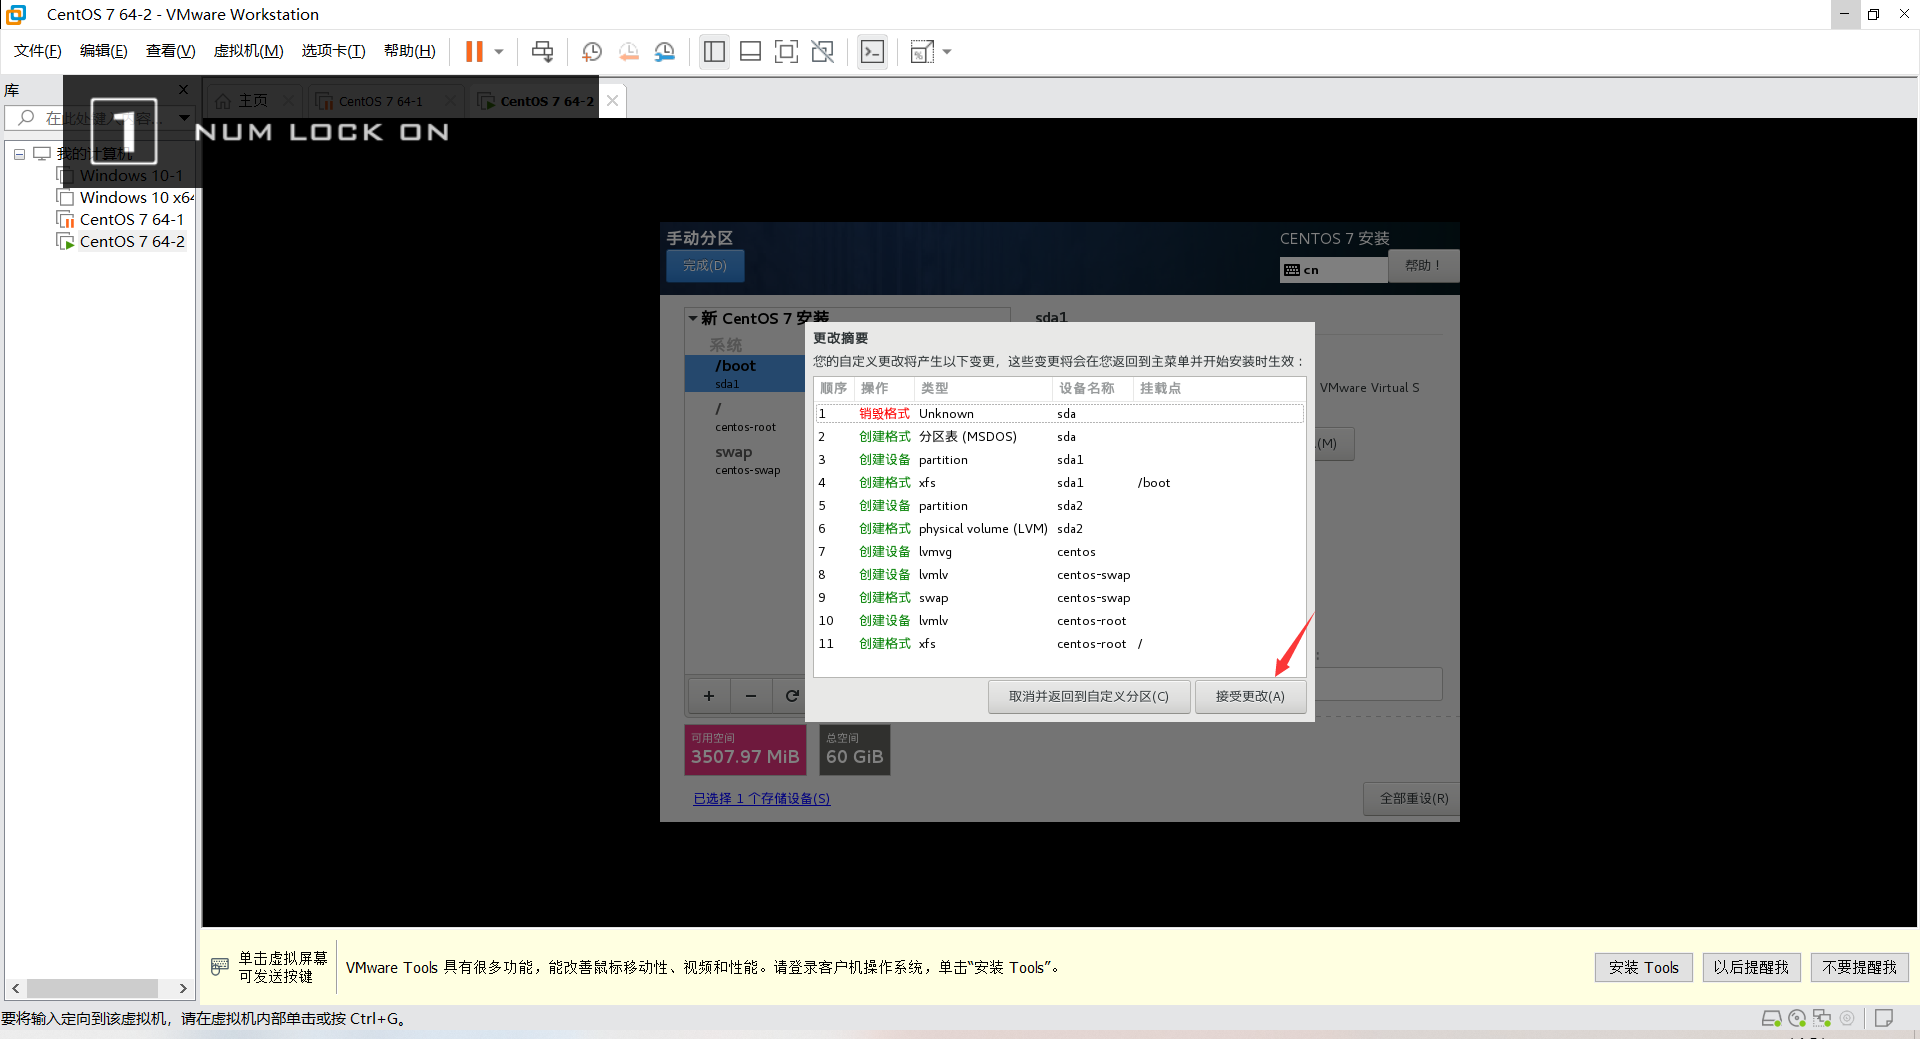Click the sound card status bar icon
Viewport: 1920px width, 1039px height.
coord(1847,1019)
